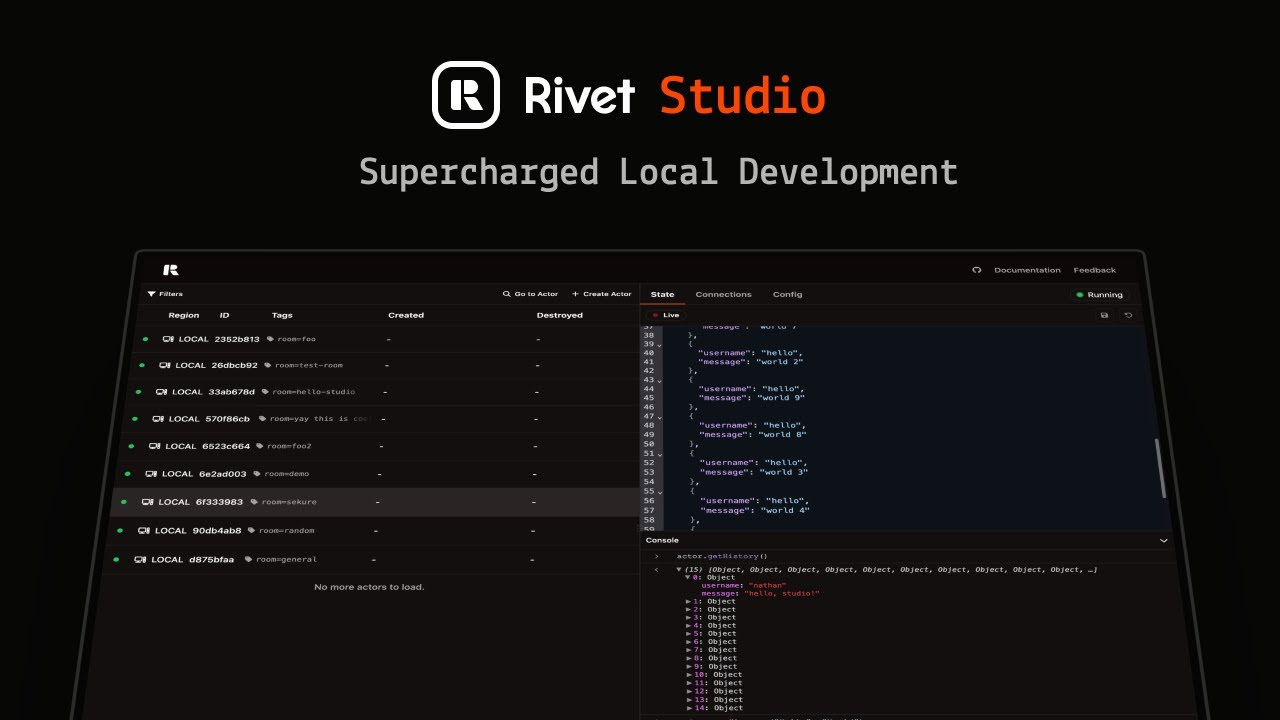Click the state editor vertical scrollbar

(1160, 466)
